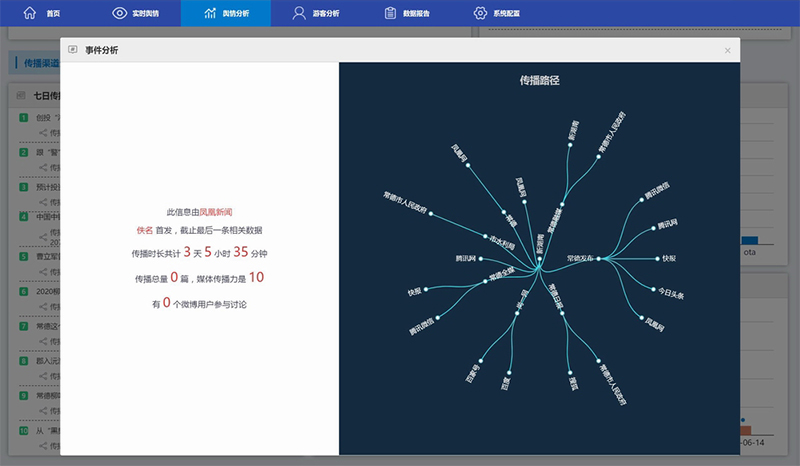The image size is (800, 466).
Task: Open 系统配置 via the gear icon
Action: (480, 13)
